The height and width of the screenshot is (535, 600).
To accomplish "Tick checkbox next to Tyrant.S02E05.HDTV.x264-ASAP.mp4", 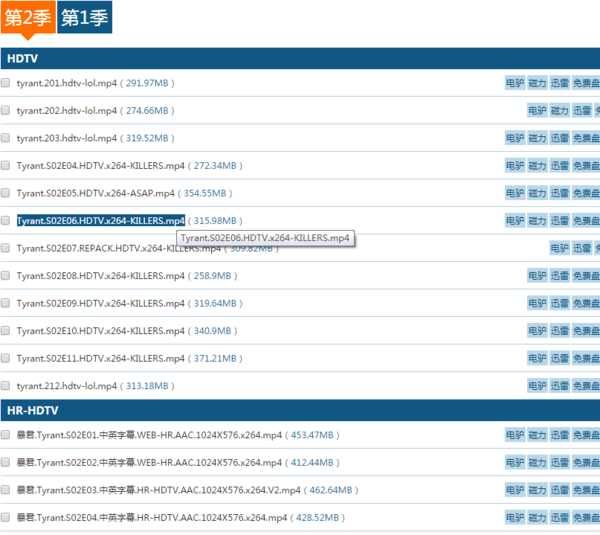I will pos(6,193).
